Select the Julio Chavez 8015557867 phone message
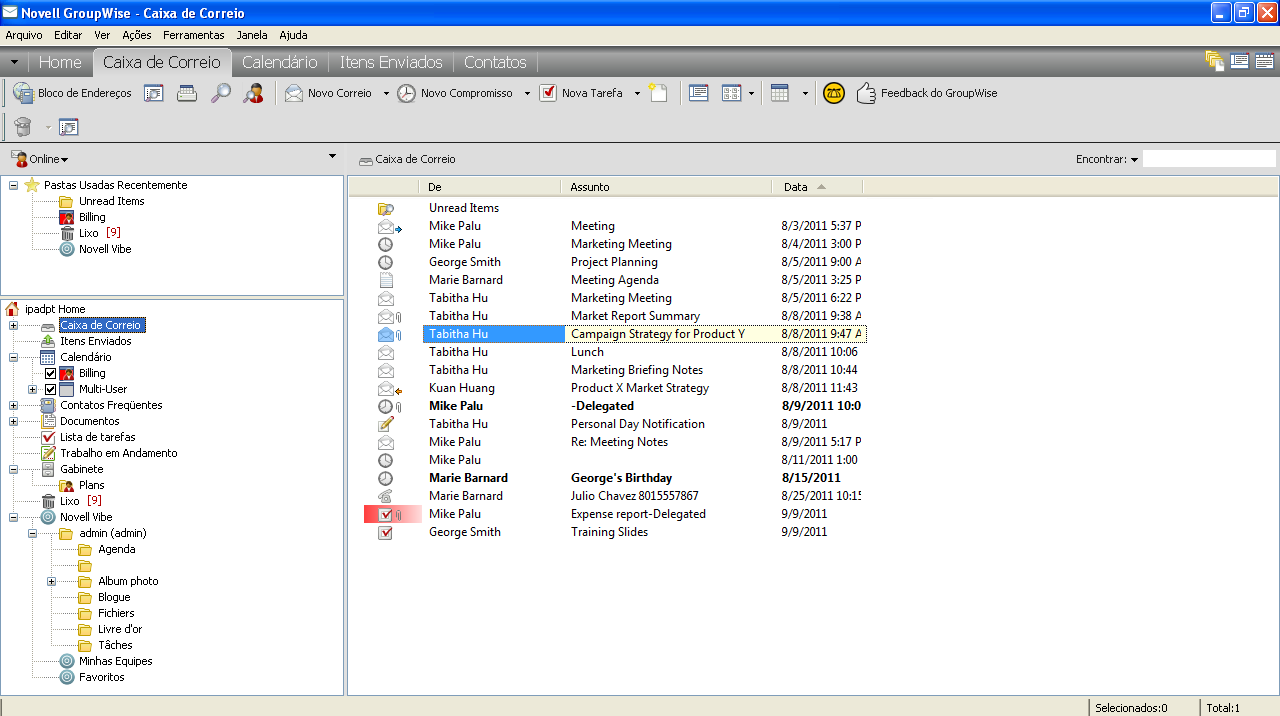The width and height of the screenshot is (1280, 716). pyautogui.click(x=634, y=496)
